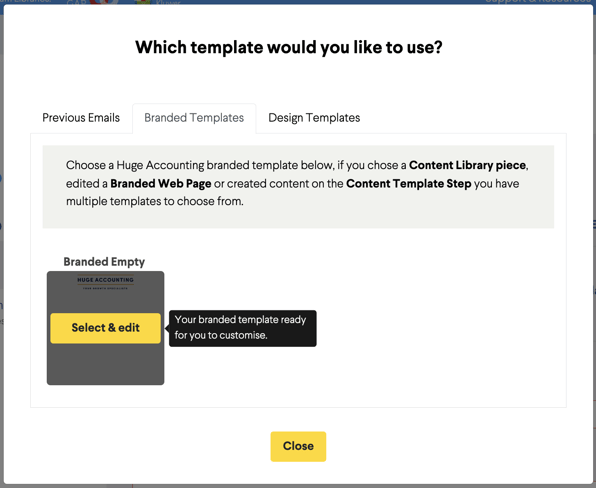Click the Huge Accounting logo in thumbnail

(x=105, y=280)
